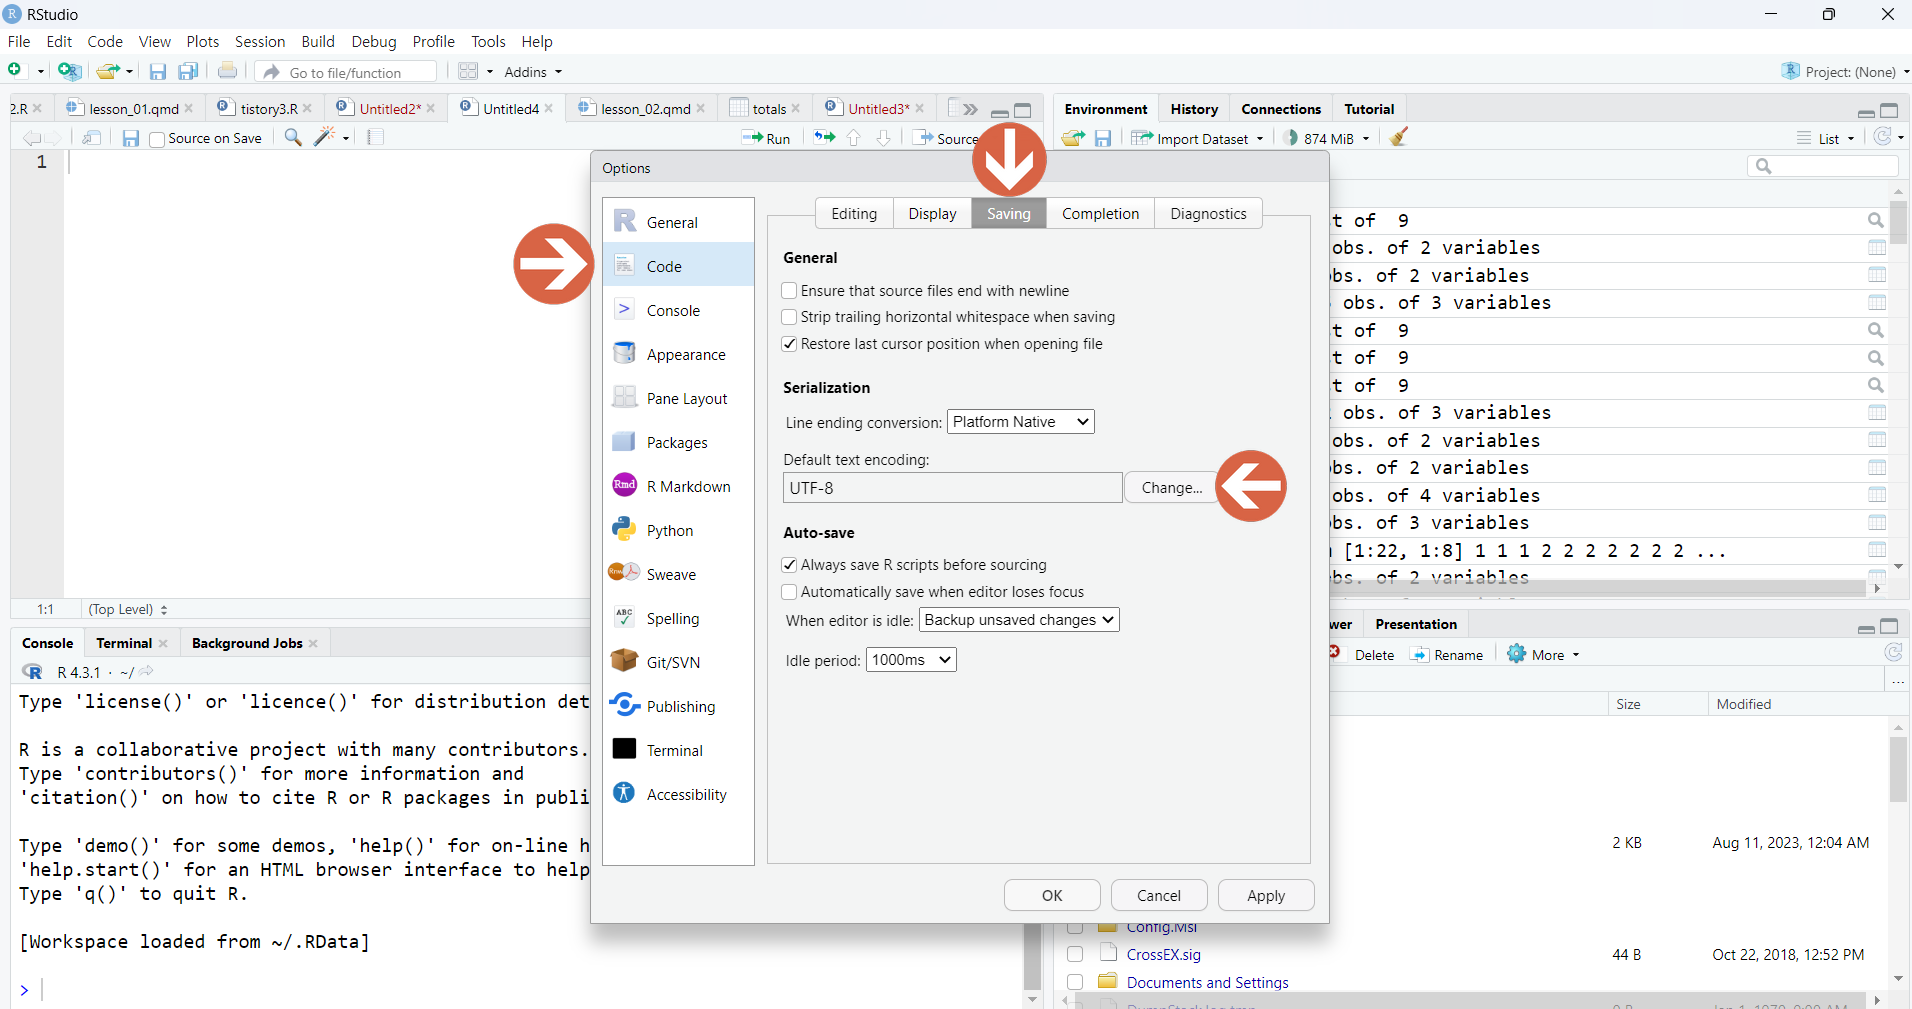Viewport: 1912px width, 1009px height.
Task: Enable Strip trailing horizontal whitespace when saving
Action: click(x=789, y=317)
